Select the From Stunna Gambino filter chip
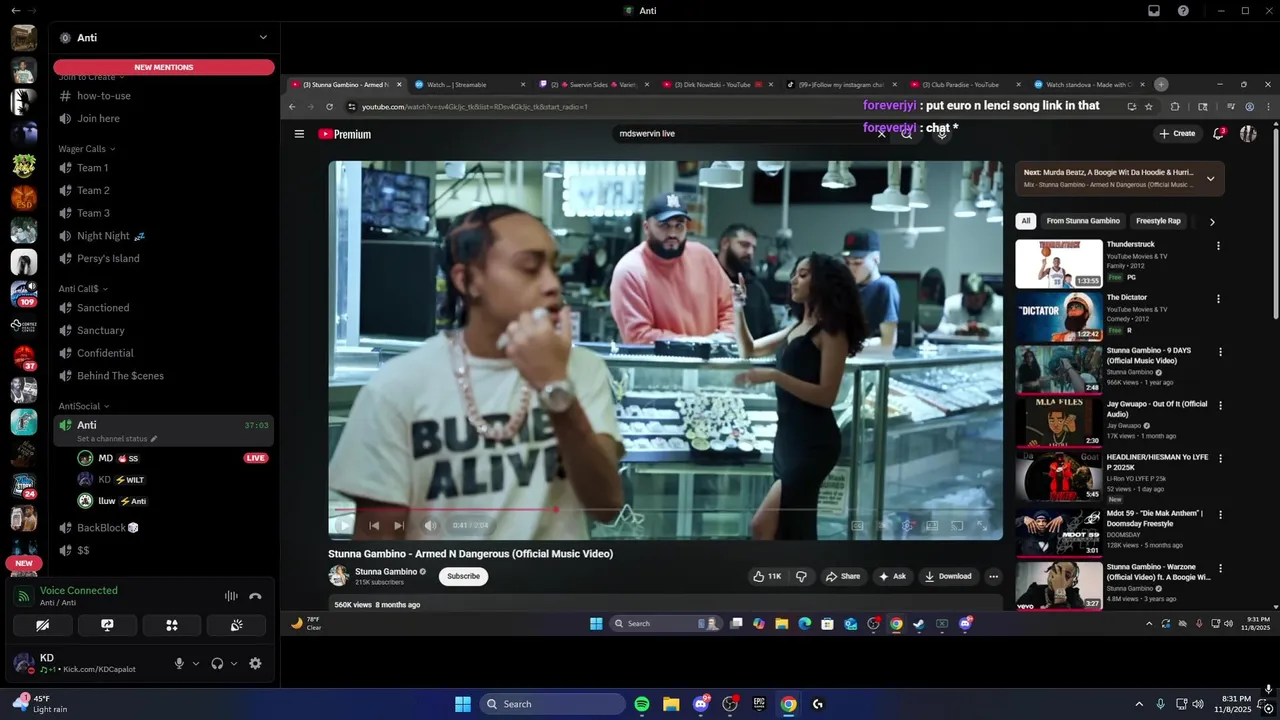The width and height of the screenshot is (1280, 720). [x=1083, y=221]
